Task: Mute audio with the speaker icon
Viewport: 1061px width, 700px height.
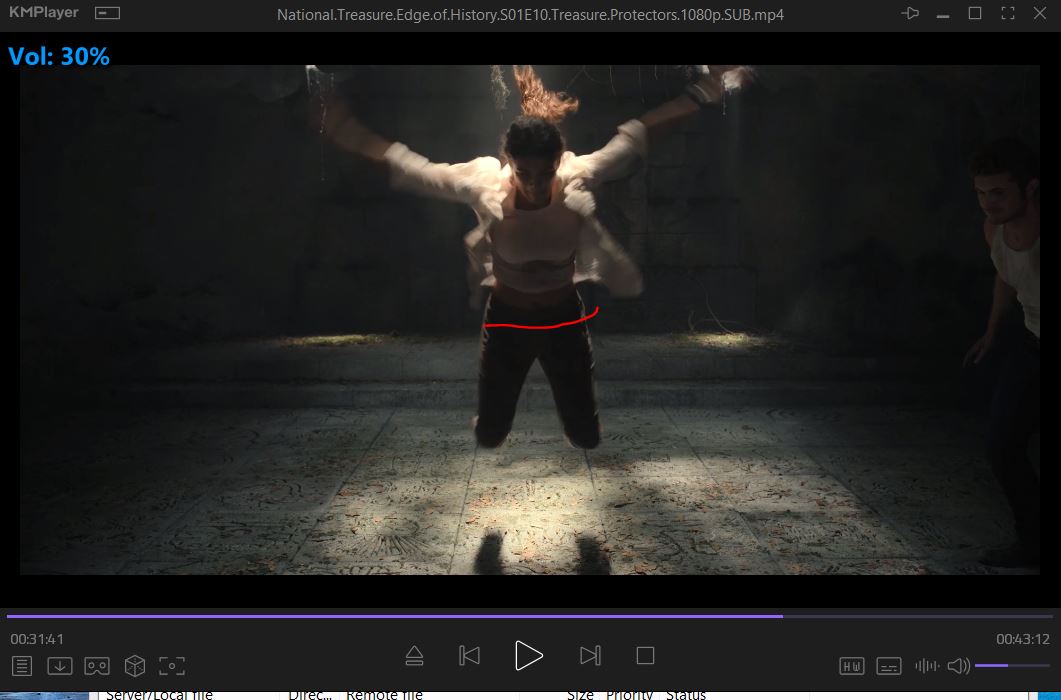Action: tap(958, 666)
